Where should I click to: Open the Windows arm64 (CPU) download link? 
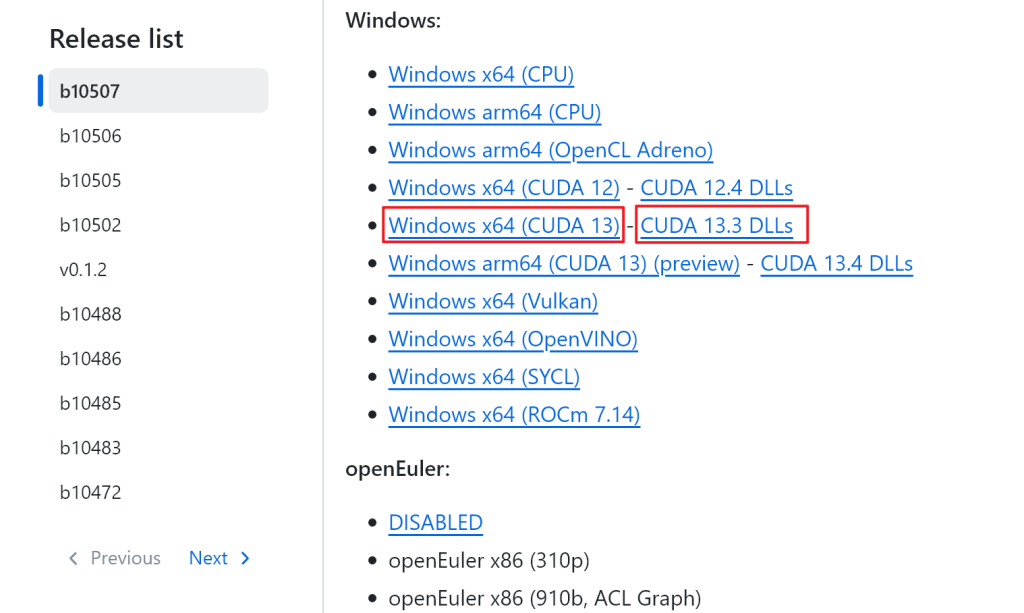(x=494, y=112)
